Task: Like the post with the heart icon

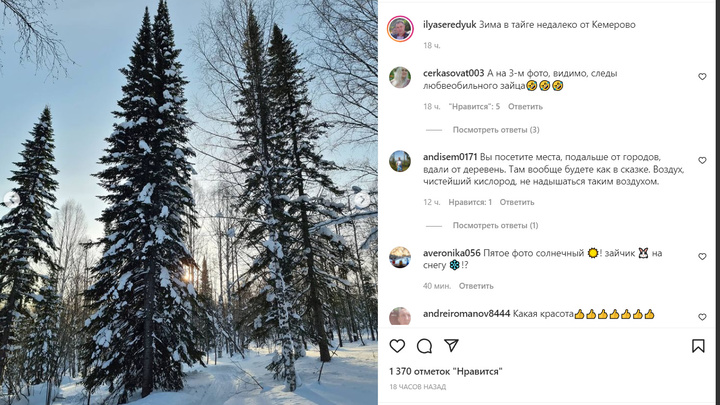Action: 397,346
